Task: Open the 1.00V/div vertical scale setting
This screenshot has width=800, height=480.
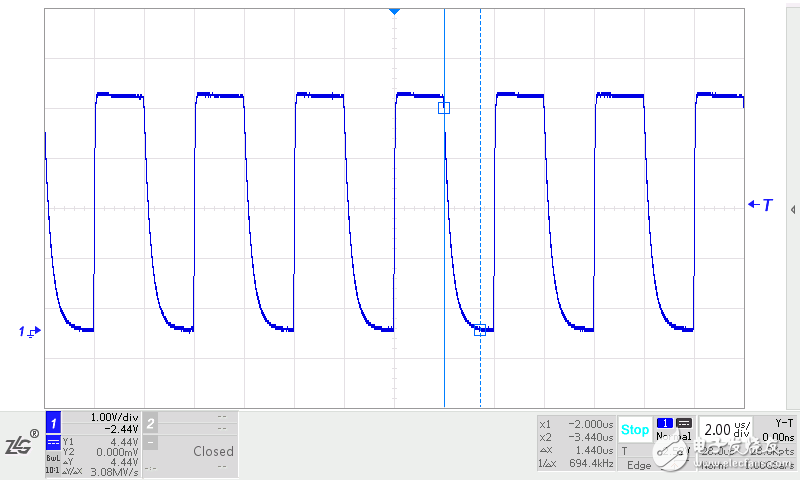Action: pyautogui.click(x=112, y=417)
